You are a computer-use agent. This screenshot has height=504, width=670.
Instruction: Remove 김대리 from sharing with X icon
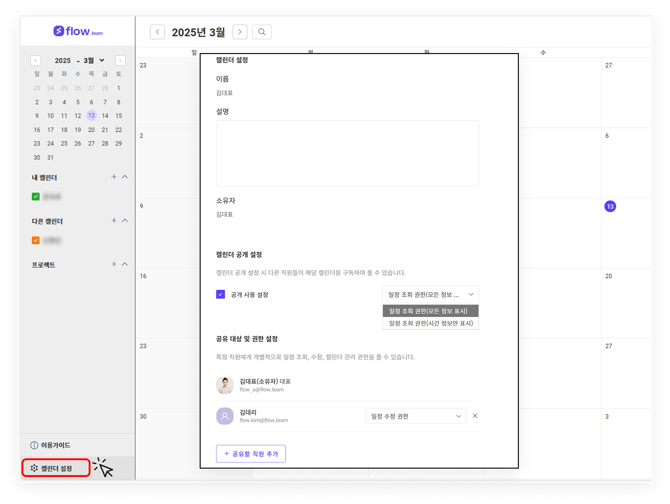(x=475, y=416)
